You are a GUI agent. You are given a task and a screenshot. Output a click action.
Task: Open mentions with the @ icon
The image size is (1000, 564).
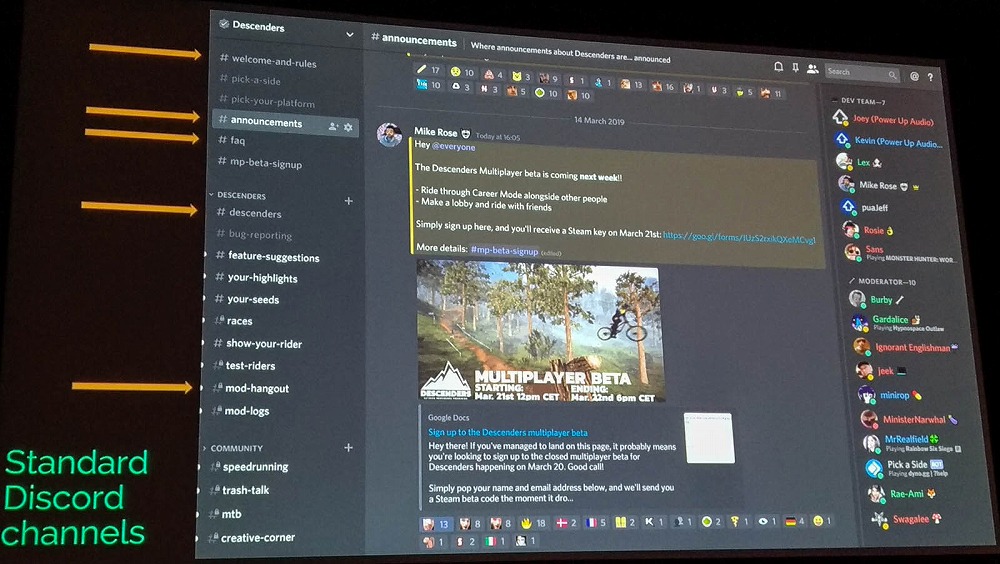point(915,76)
